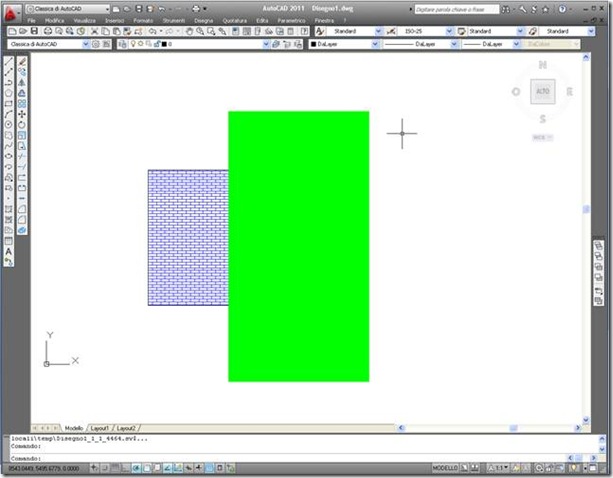Open the AutoCAD application menu button
This screenshot has height=478, width=613.
pos(11,13)
